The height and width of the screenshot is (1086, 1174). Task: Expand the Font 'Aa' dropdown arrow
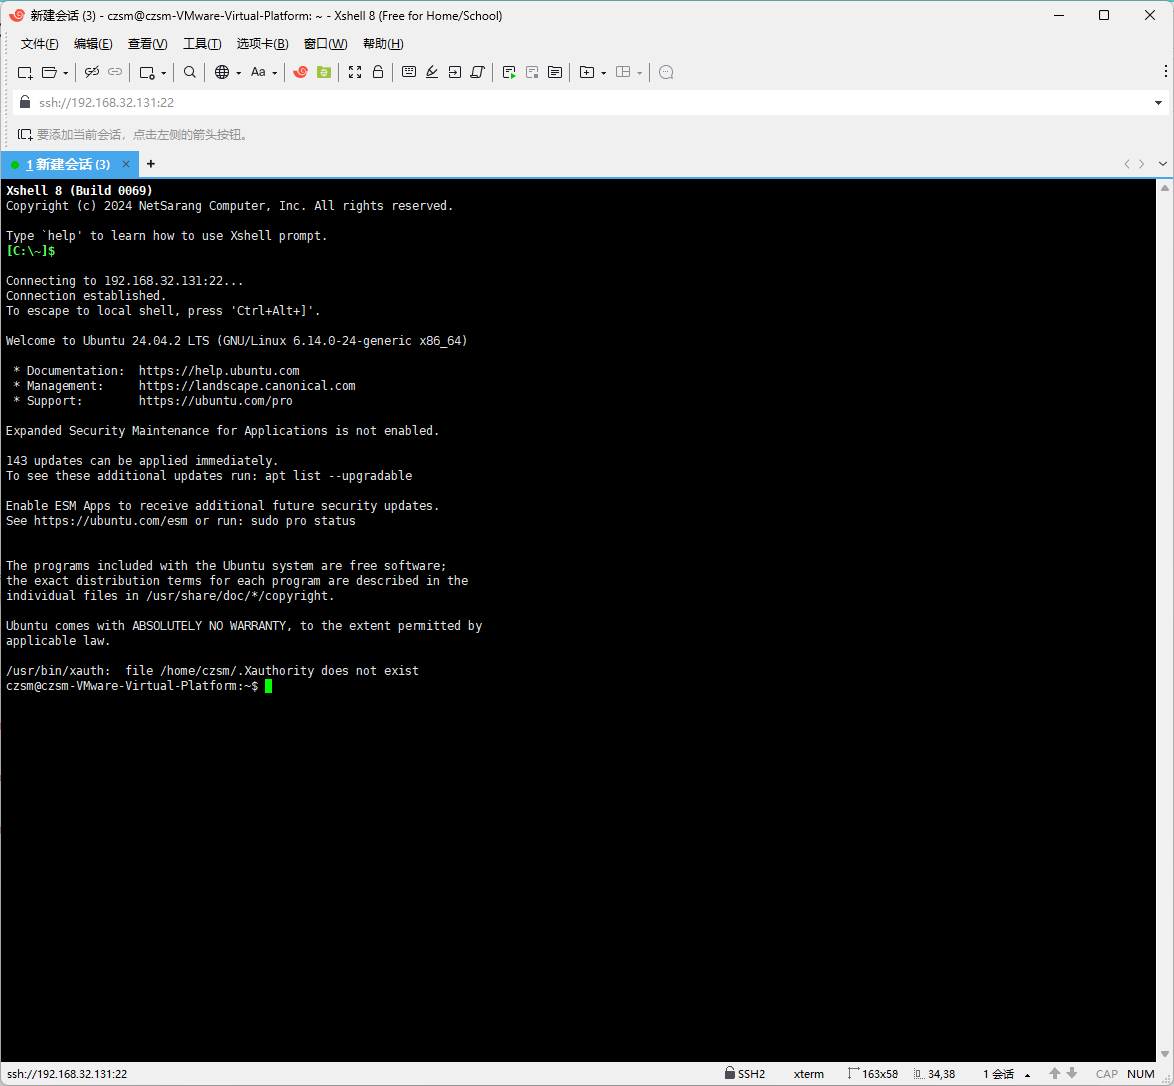[x=275, y=73]
